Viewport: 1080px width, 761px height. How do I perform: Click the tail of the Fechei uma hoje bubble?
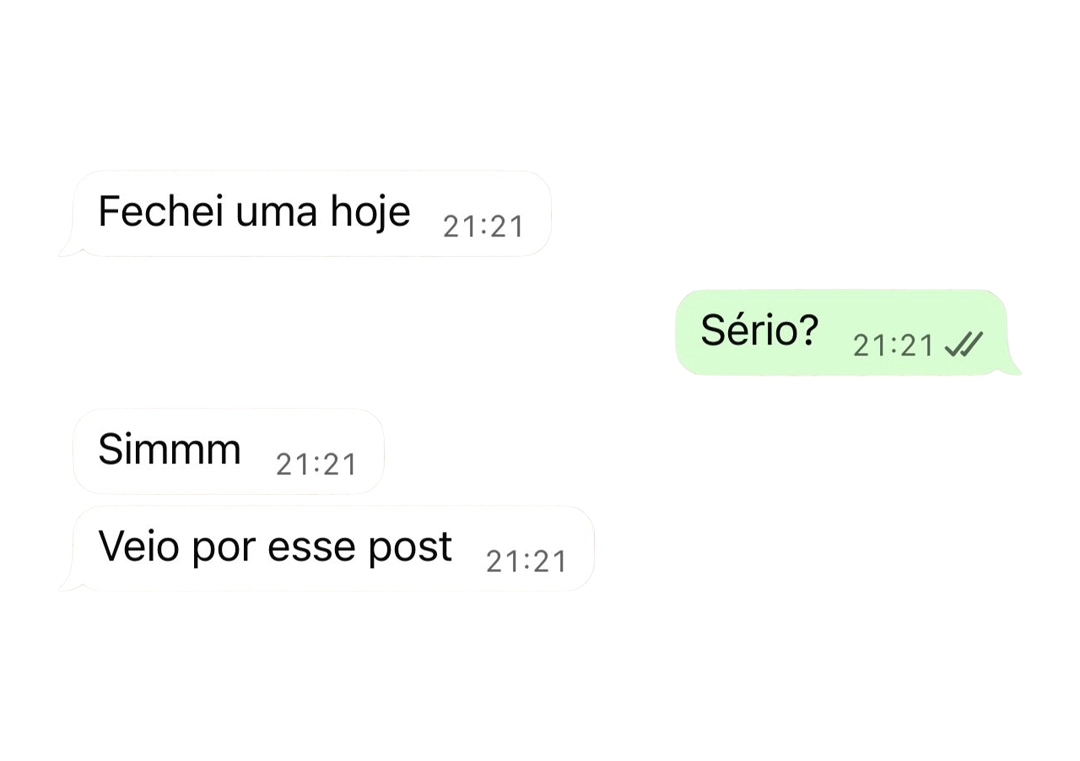click(x=68, y=248)
